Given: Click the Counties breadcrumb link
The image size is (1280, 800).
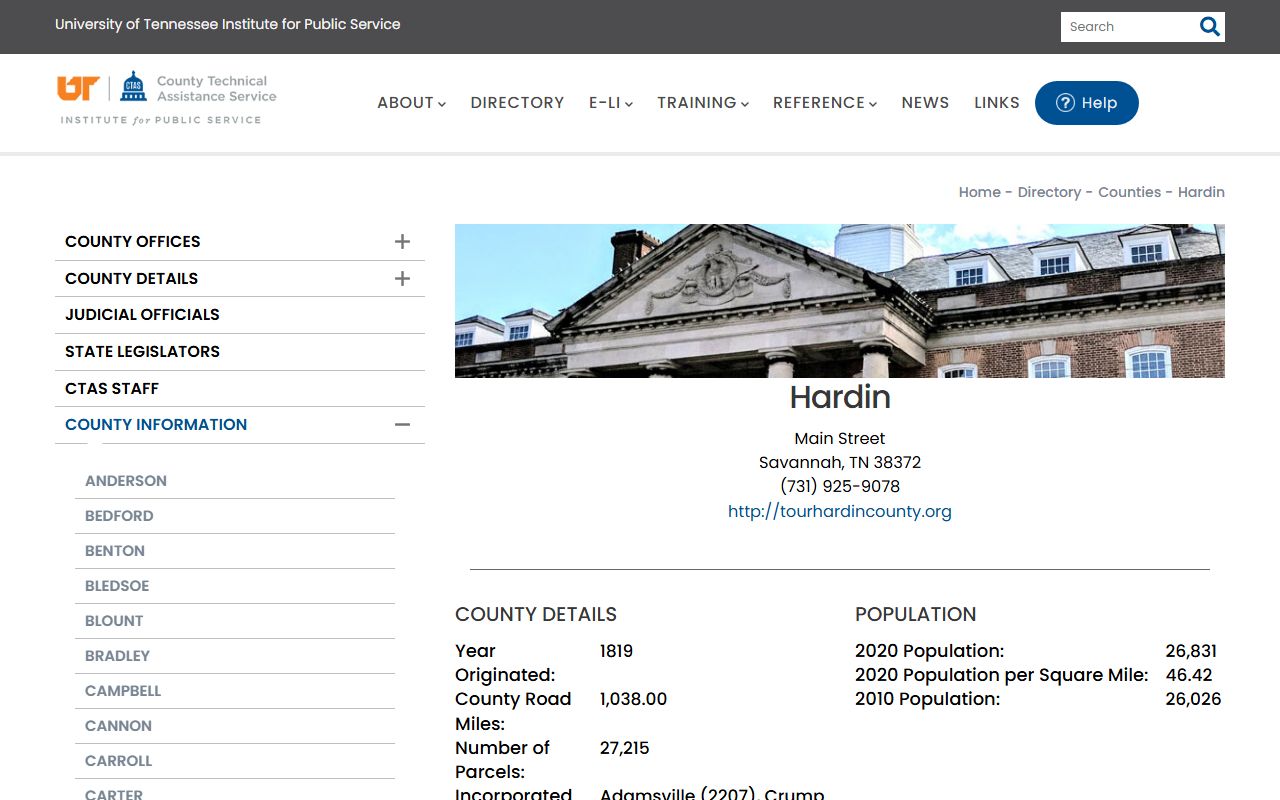Looking at the screenshot, I should click(x=1129, y=192).
